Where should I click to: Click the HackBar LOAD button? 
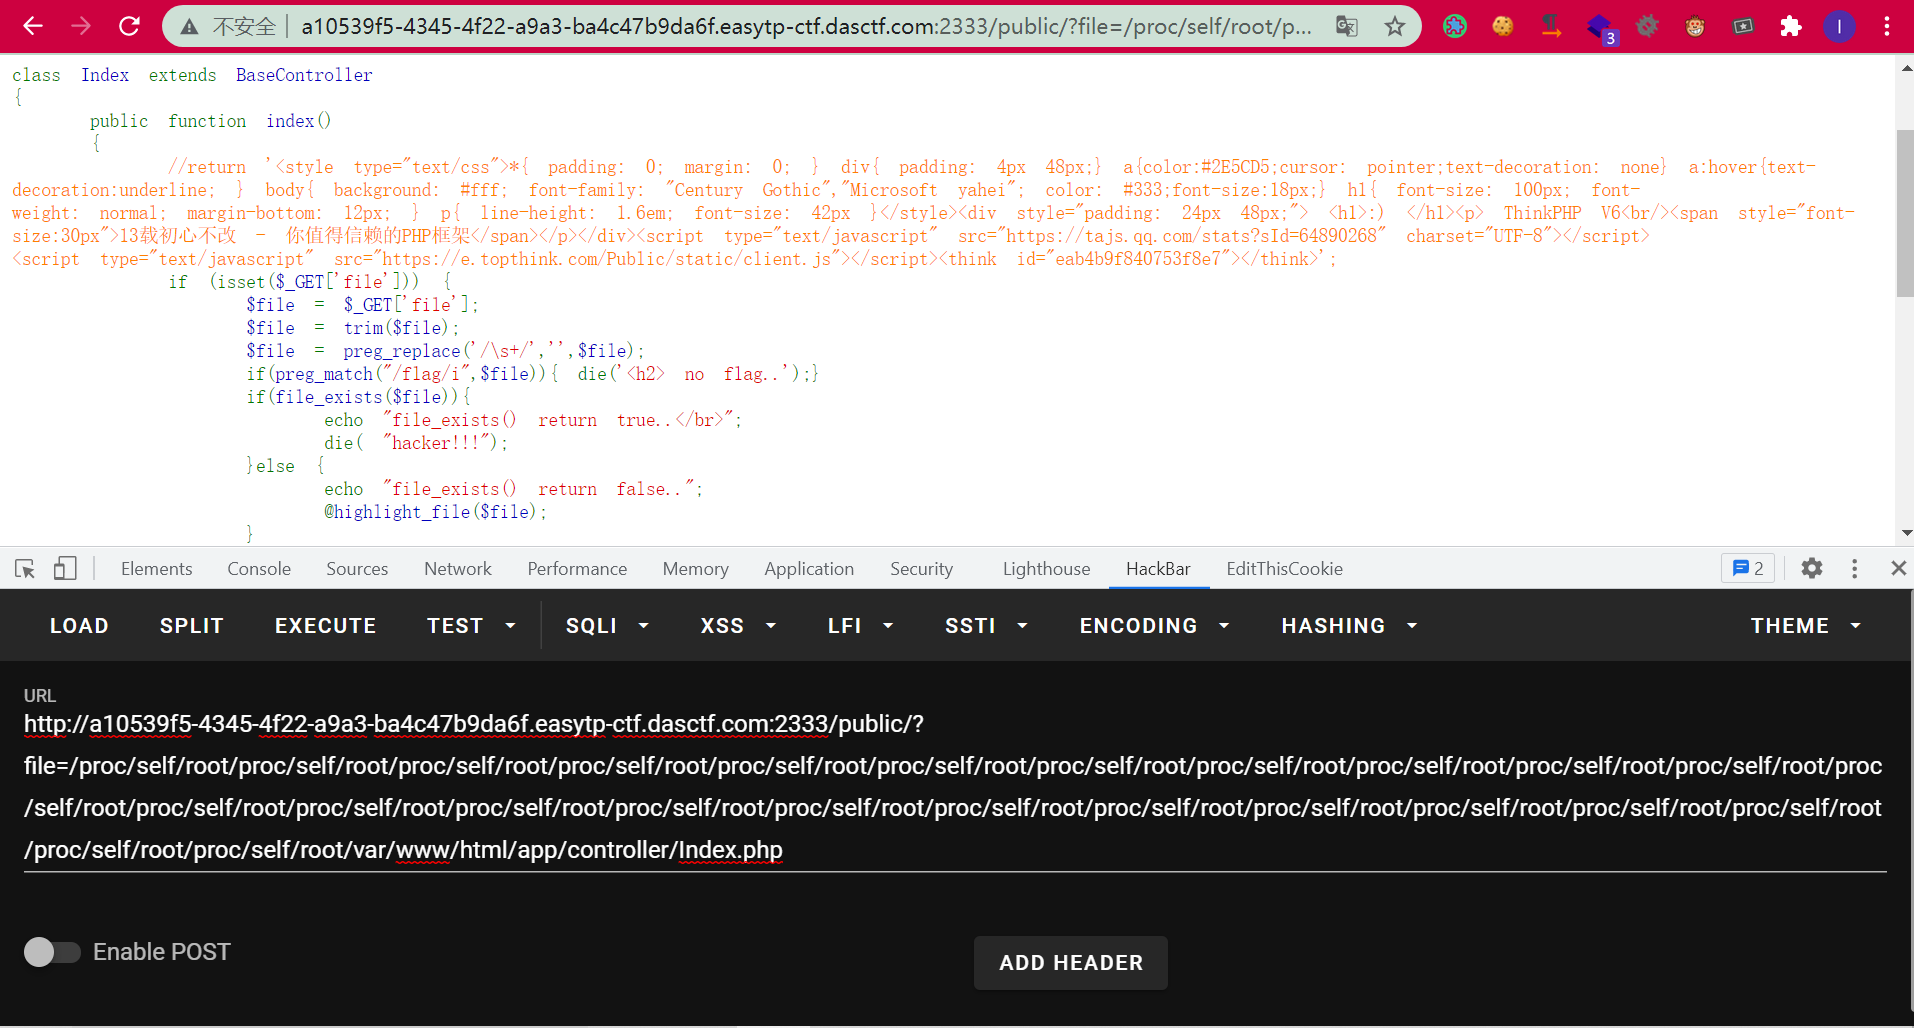click(x=79, y=626)
